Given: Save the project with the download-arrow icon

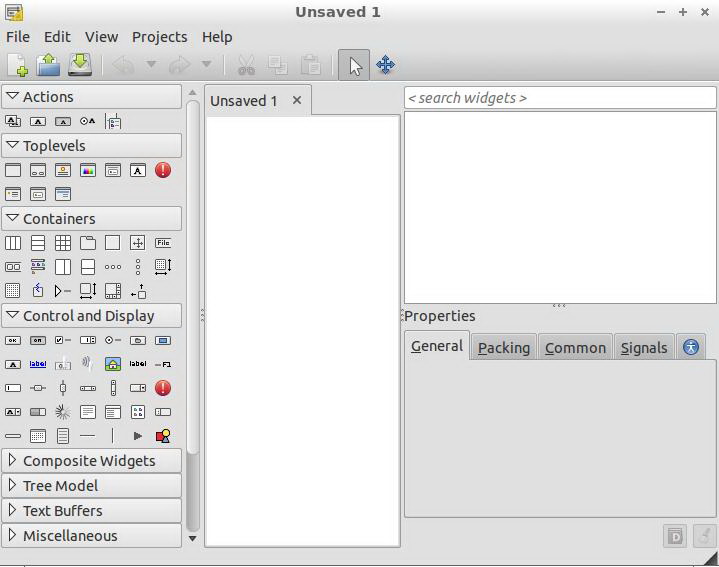Looking at the screenshot, I should click(x=80, y=65).
